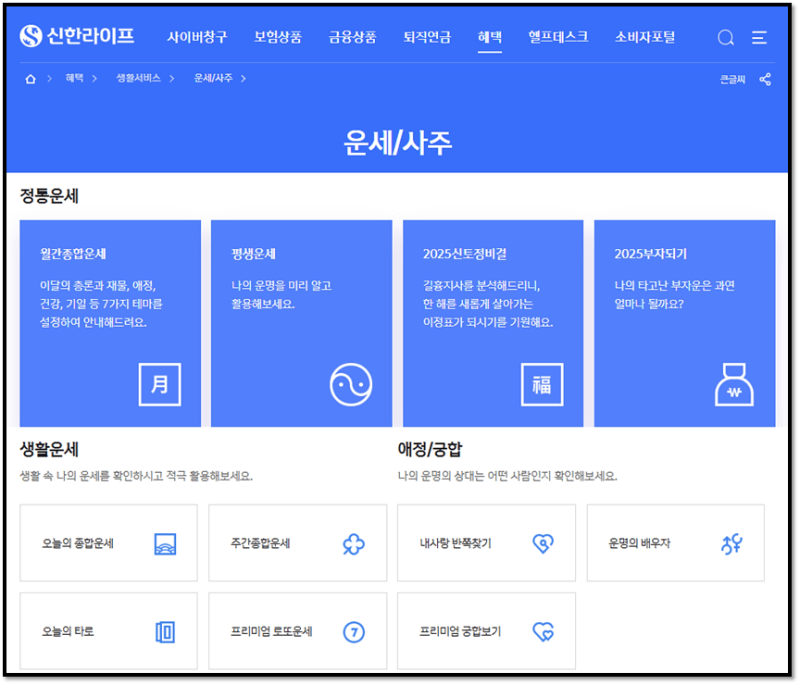Click the 혜택 breadcrumb link
800x685 pixels.
coord(74,78)
